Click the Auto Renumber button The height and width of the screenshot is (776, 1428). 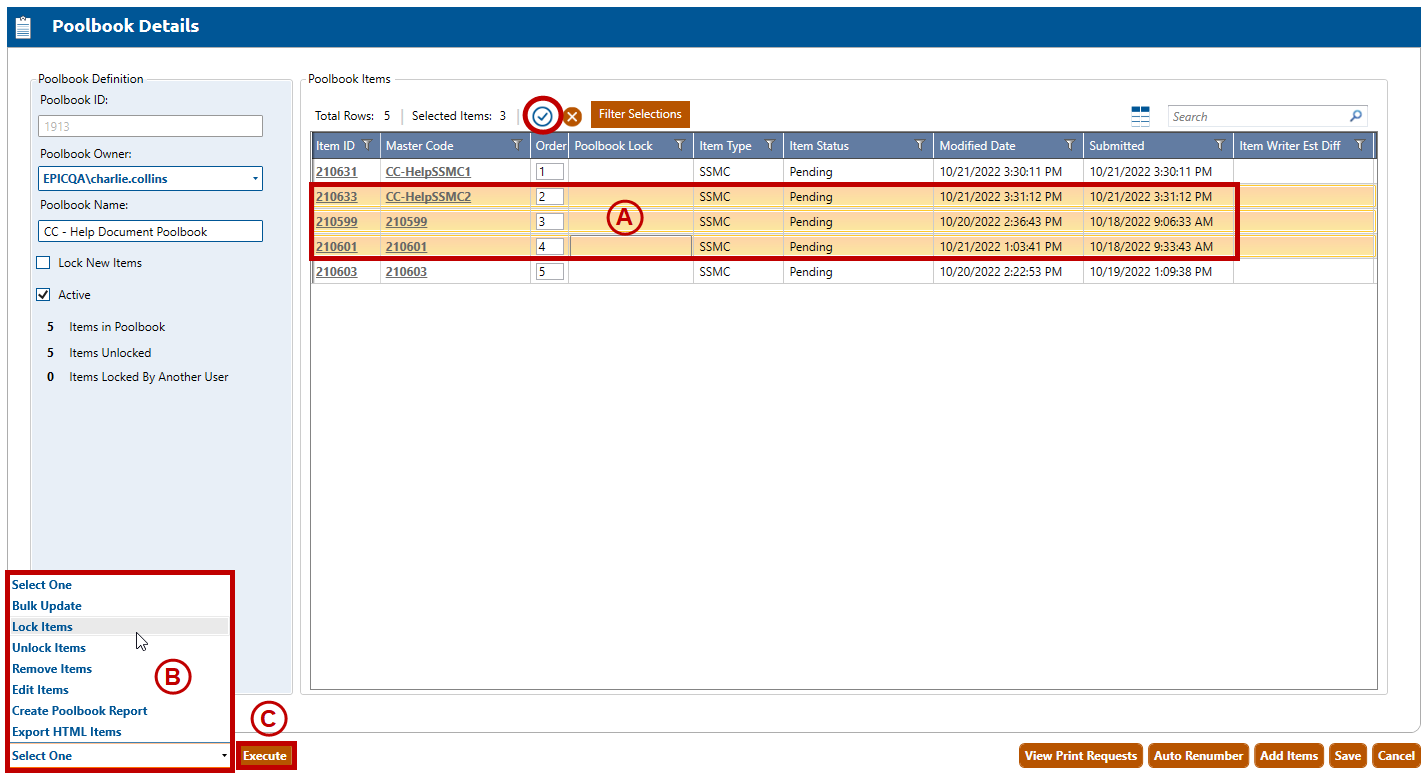(x=1198, y=756)
